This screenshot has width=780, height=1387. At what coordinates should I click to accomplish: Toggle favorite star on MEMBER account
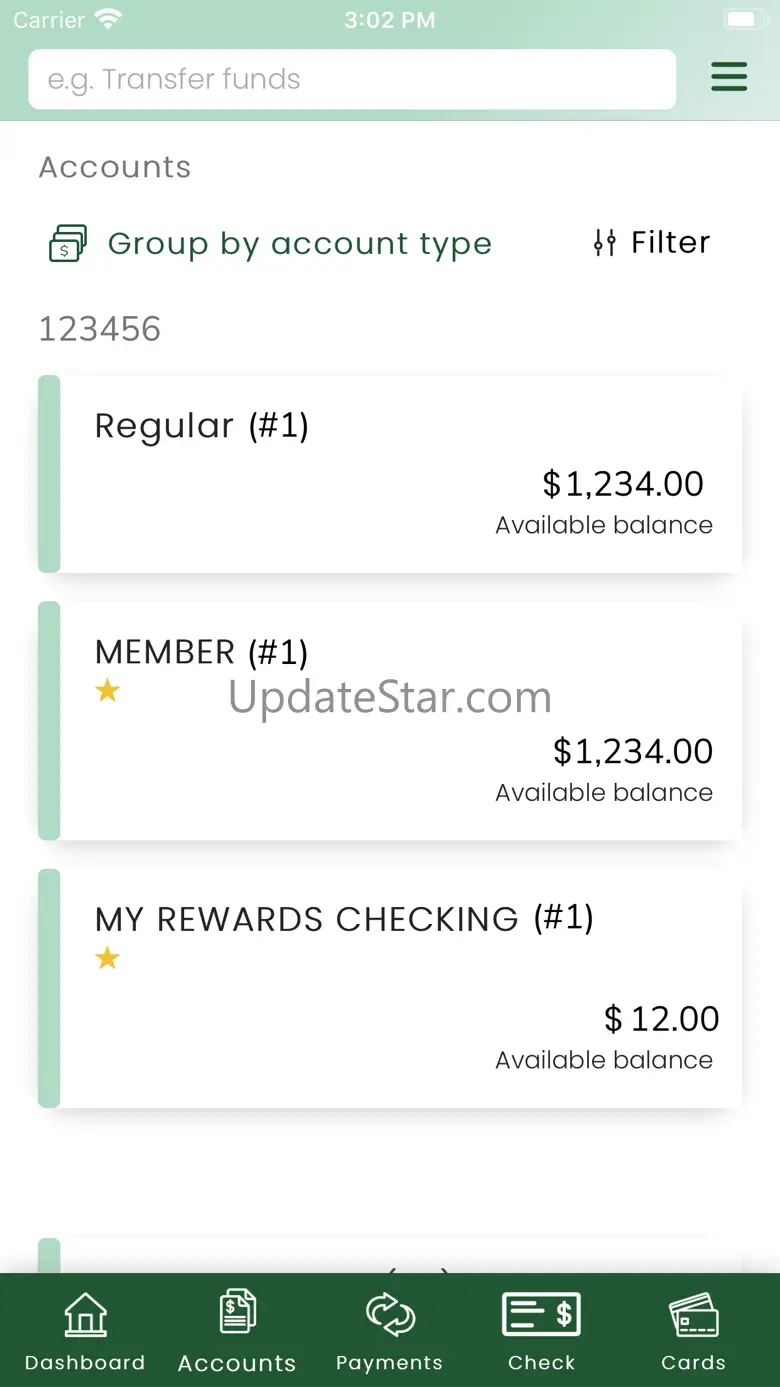107,690
